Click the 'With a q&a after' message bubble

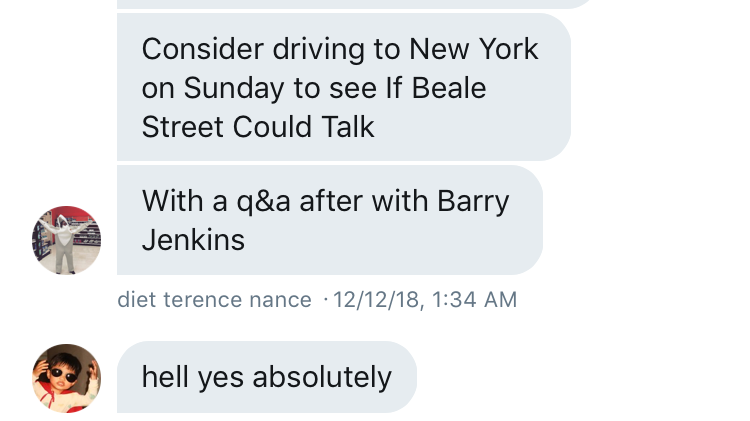(x=329, y=220)
